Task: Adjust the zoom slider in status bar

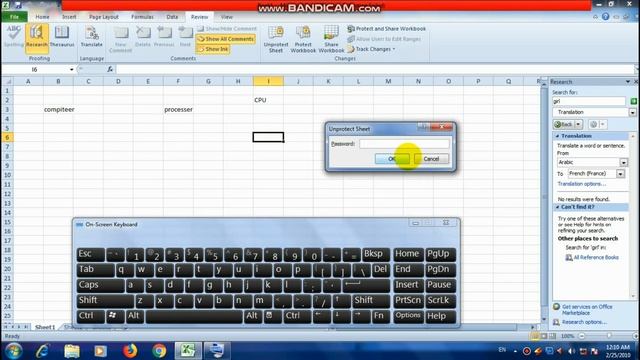Action: 608,336
